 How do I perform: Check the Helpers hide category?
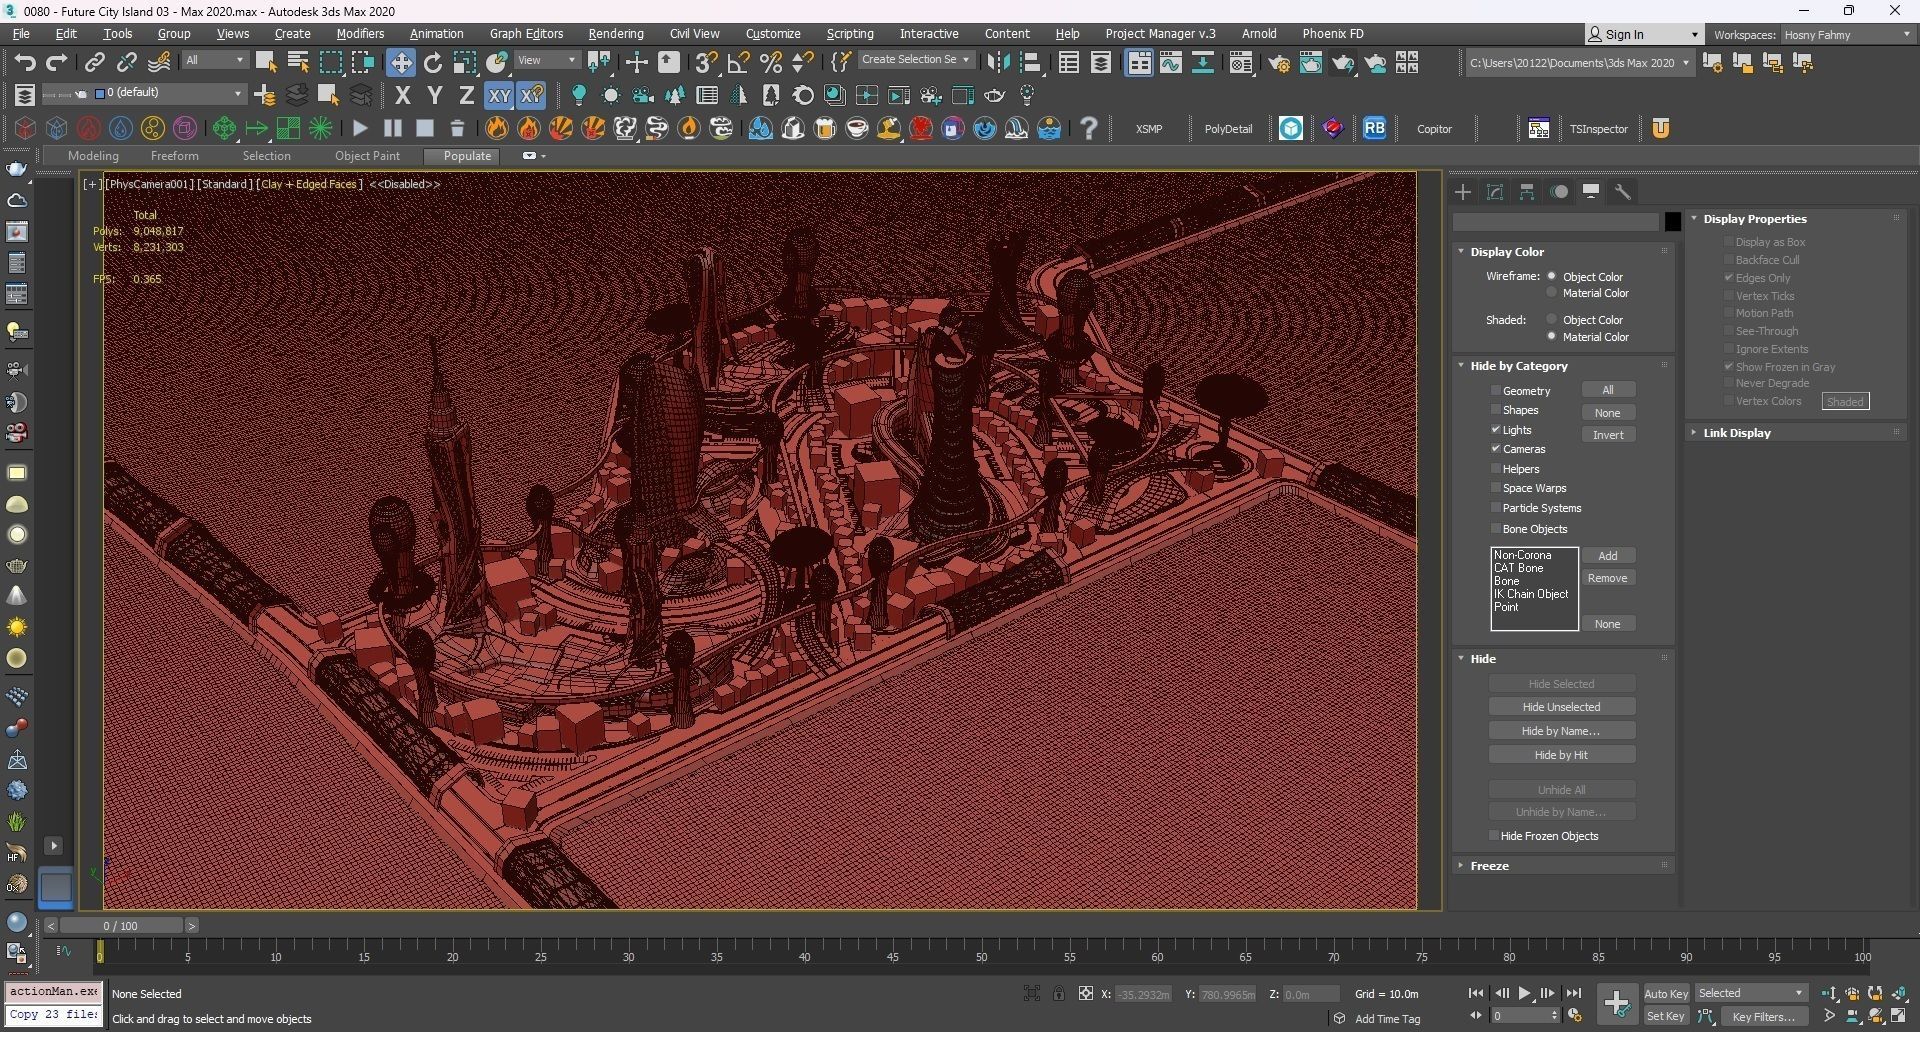click(x=1496, y=469)
